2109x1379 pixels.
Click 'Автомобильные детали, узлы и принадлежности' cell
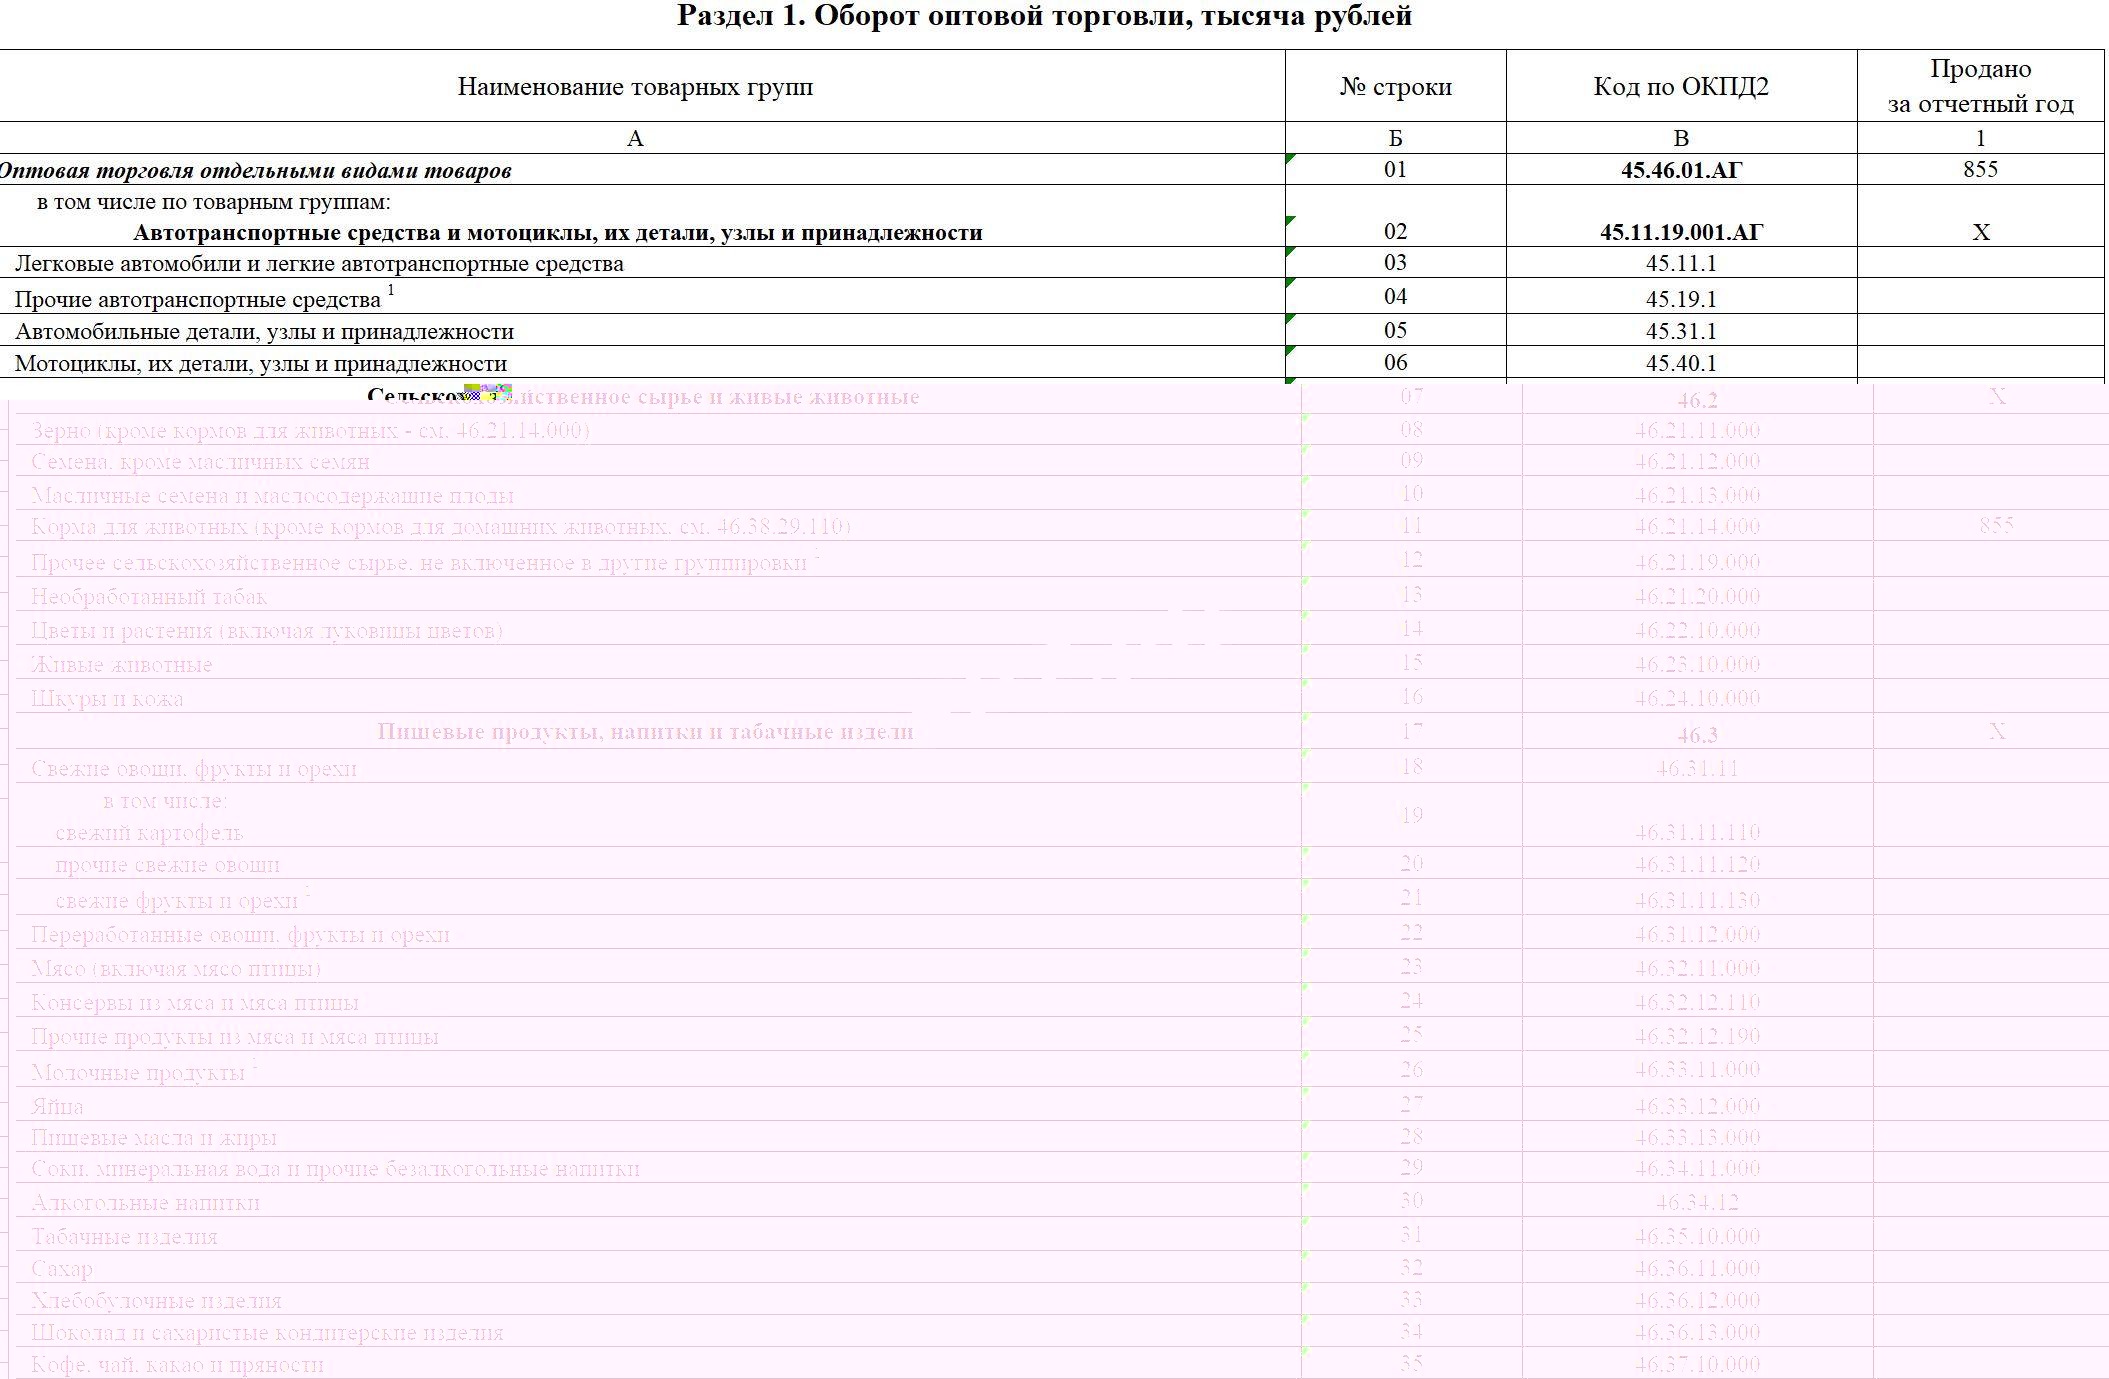coord(264,332)
